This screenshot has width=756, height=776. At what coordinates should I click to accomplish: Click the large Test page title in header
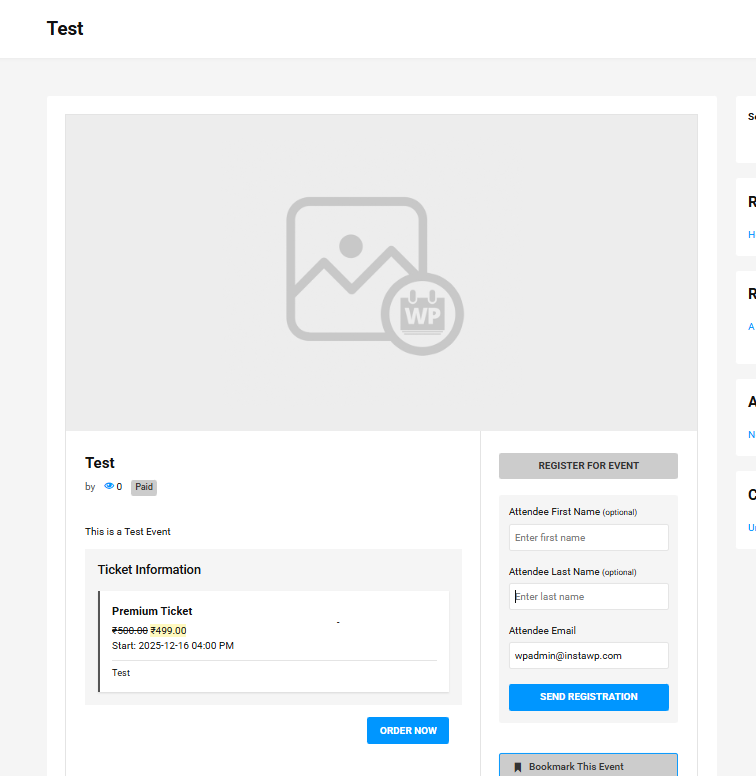click(65, 29)
